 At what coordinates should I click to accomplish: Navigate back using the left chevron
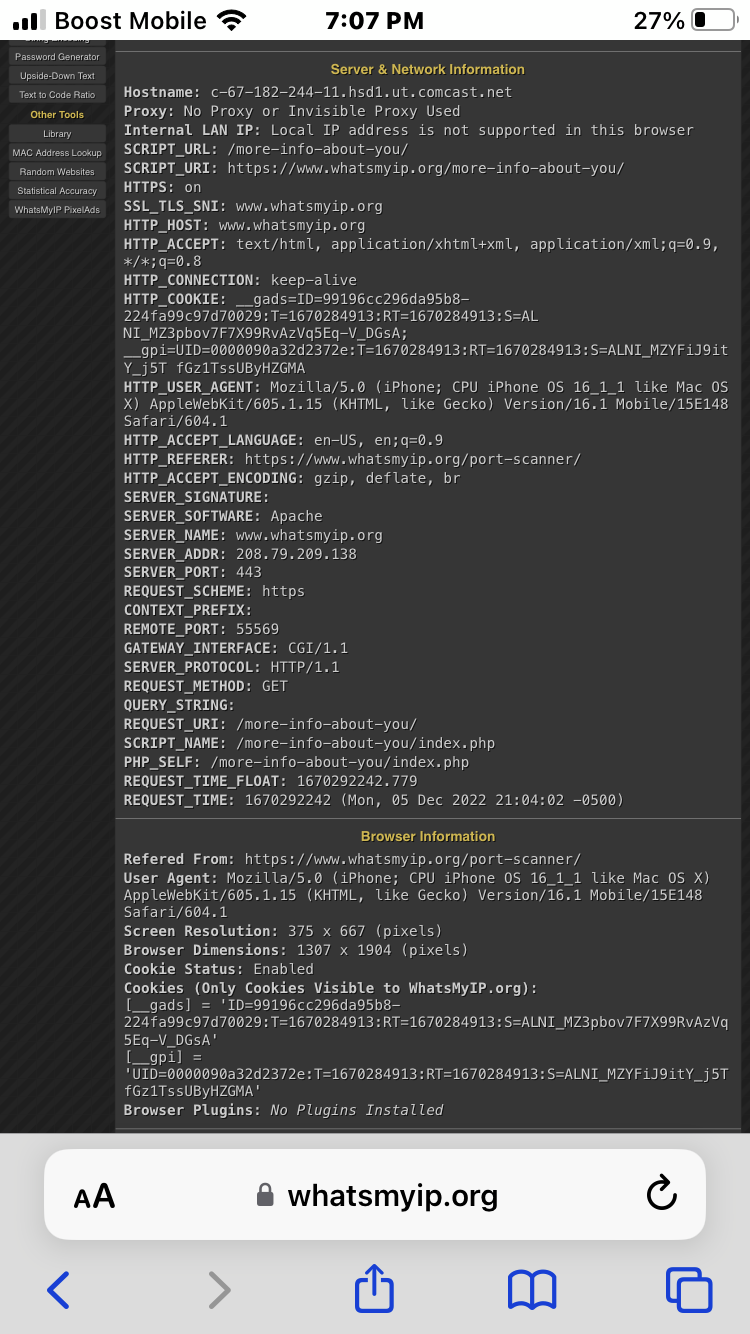[58, 1290]
